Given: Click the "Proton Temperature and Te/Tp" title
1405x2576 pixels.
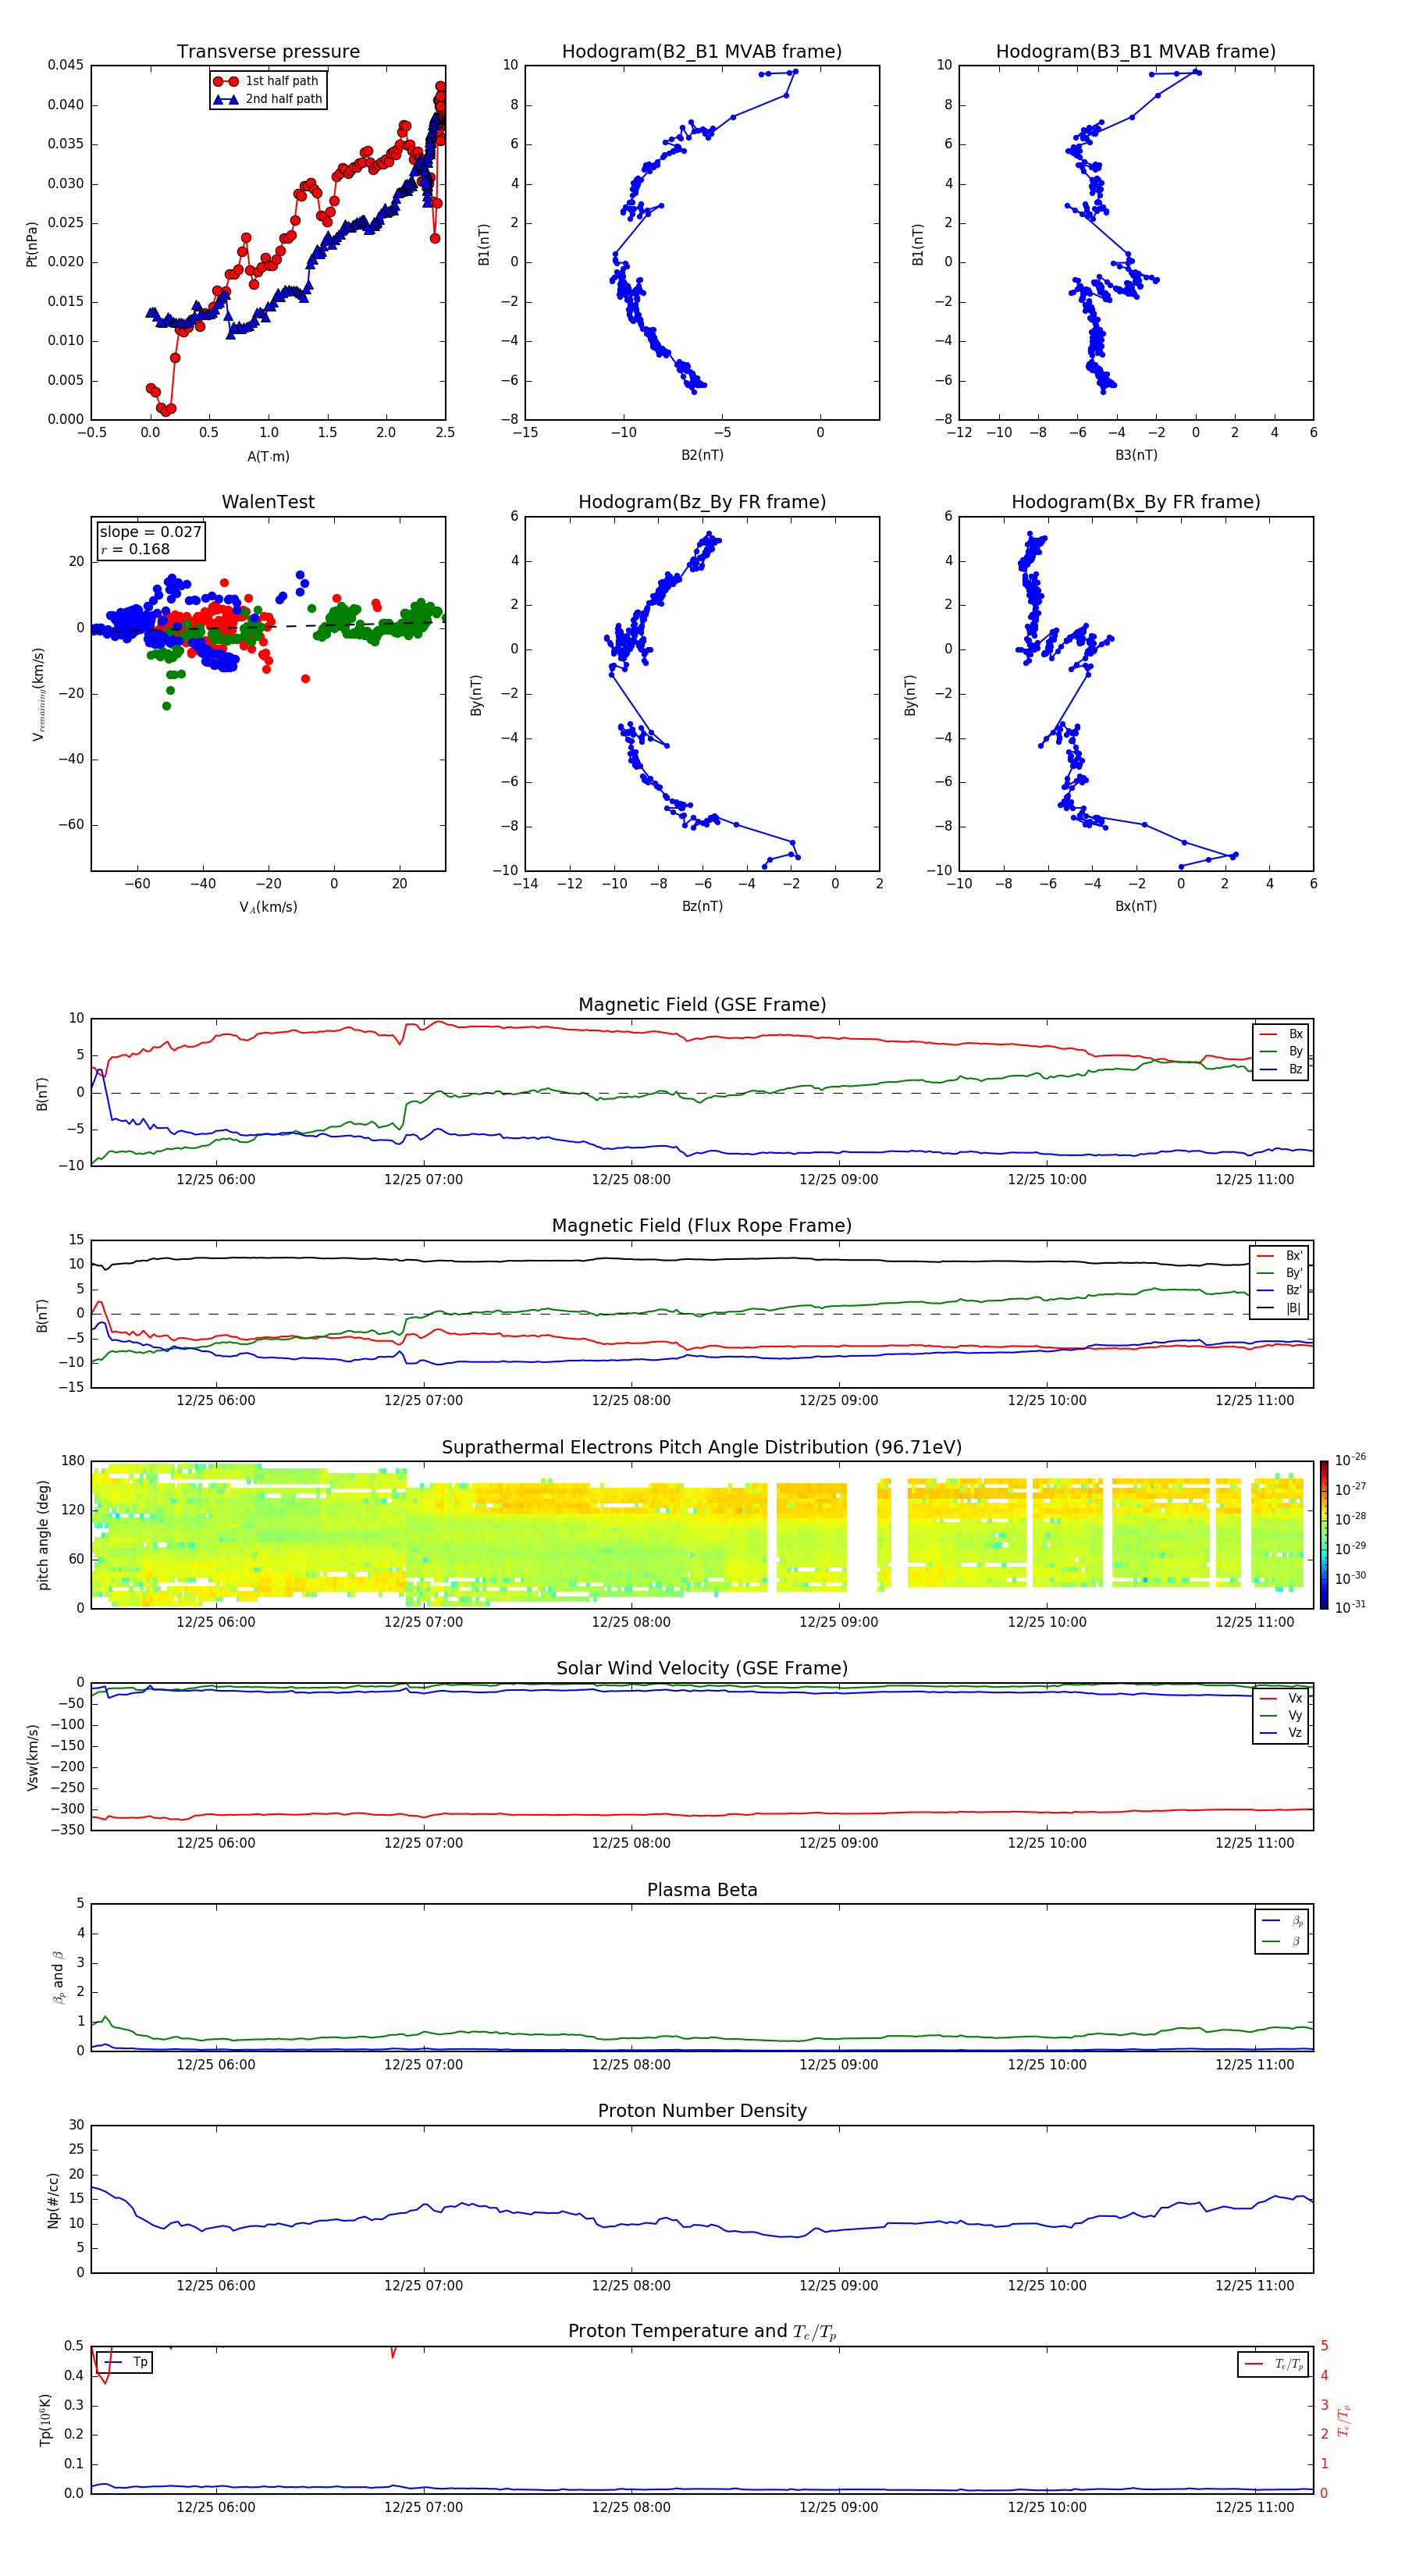Looking at the screenshot, I should [x=702, y=2332].
